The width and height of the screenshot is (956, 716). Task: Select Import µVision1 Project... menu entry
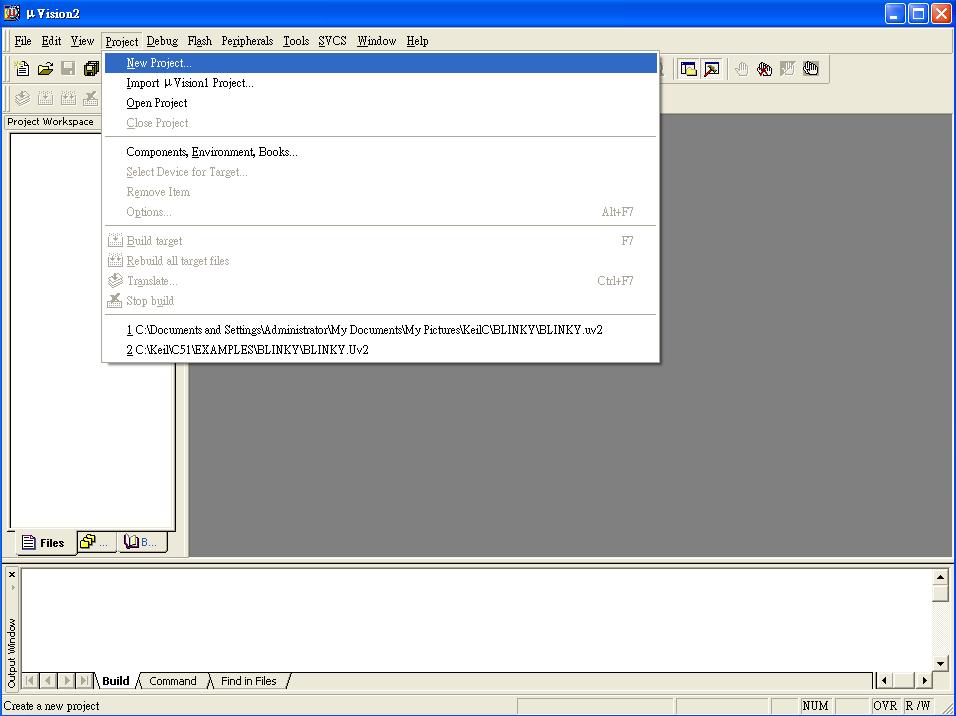189,83
